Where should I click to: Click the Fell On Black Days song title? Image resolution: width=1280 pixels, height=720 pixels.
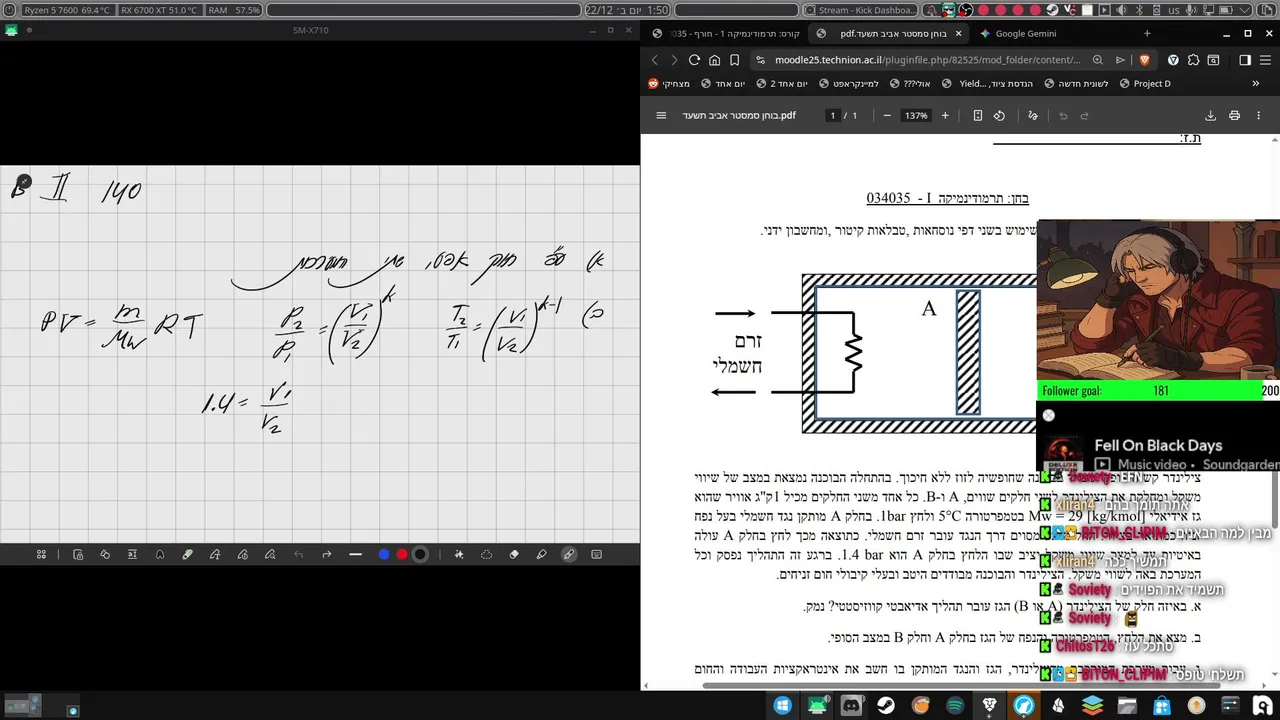(1158, 446)
